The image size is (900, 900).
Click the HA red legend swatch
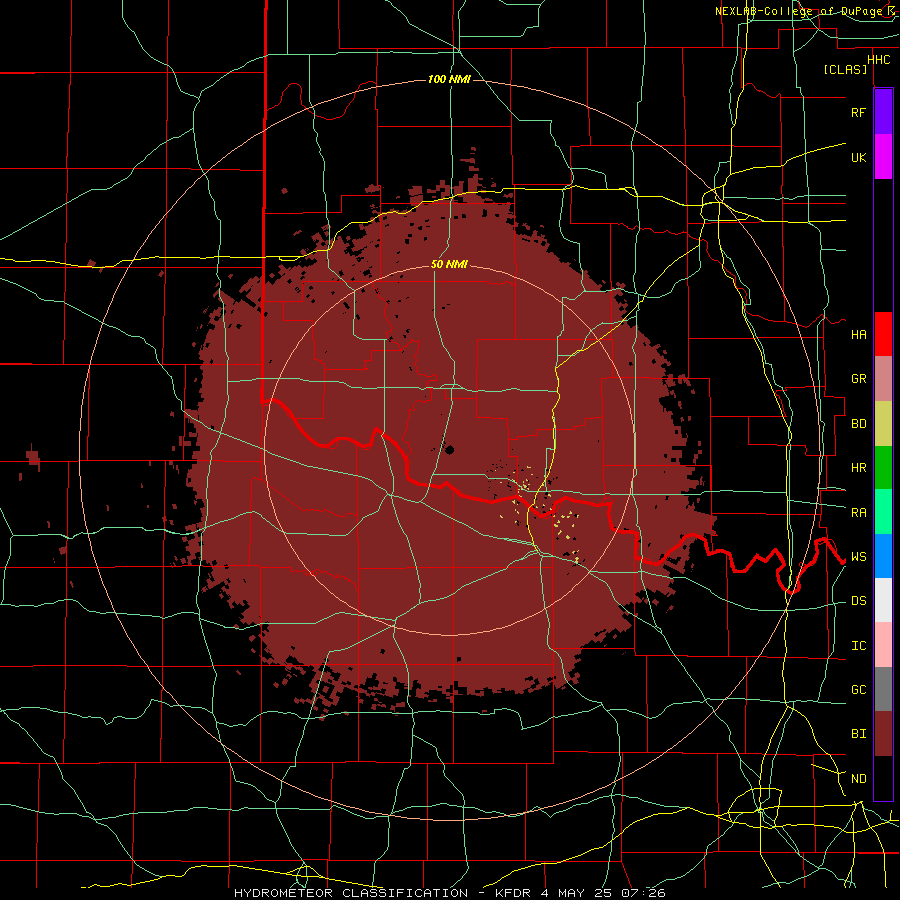[x=883, y=334]
